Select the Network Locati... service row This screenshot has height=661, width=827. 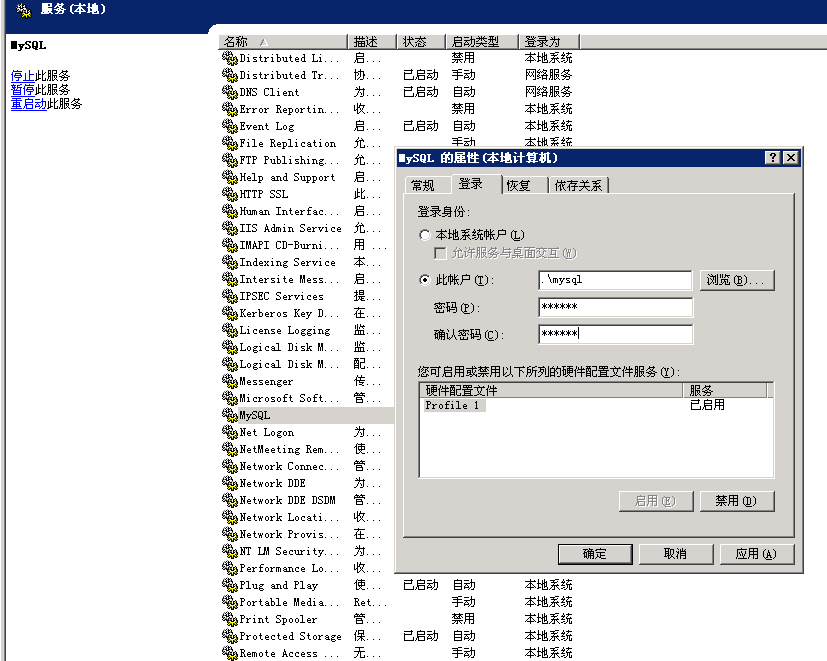pyautogui.click(x=306, y=517)
